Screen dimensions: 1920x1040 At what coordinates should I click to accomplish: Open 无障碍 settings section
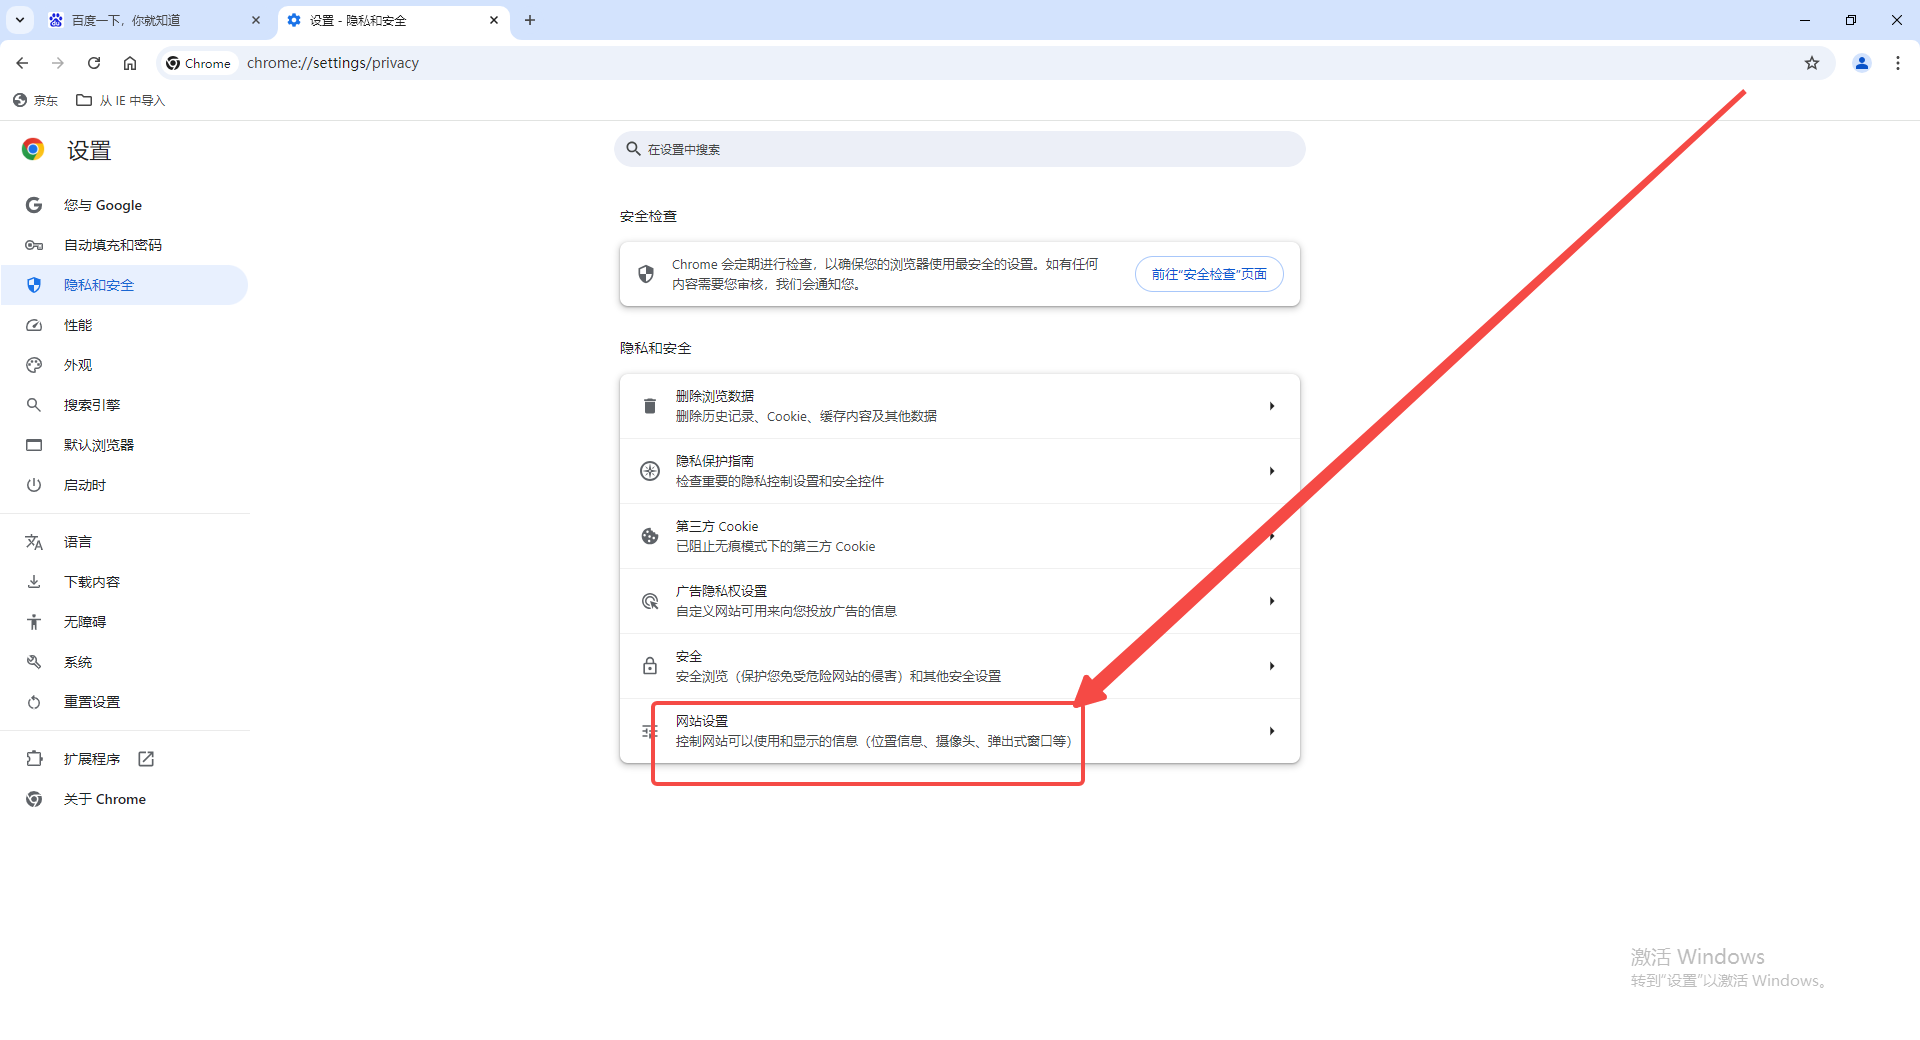124,622
